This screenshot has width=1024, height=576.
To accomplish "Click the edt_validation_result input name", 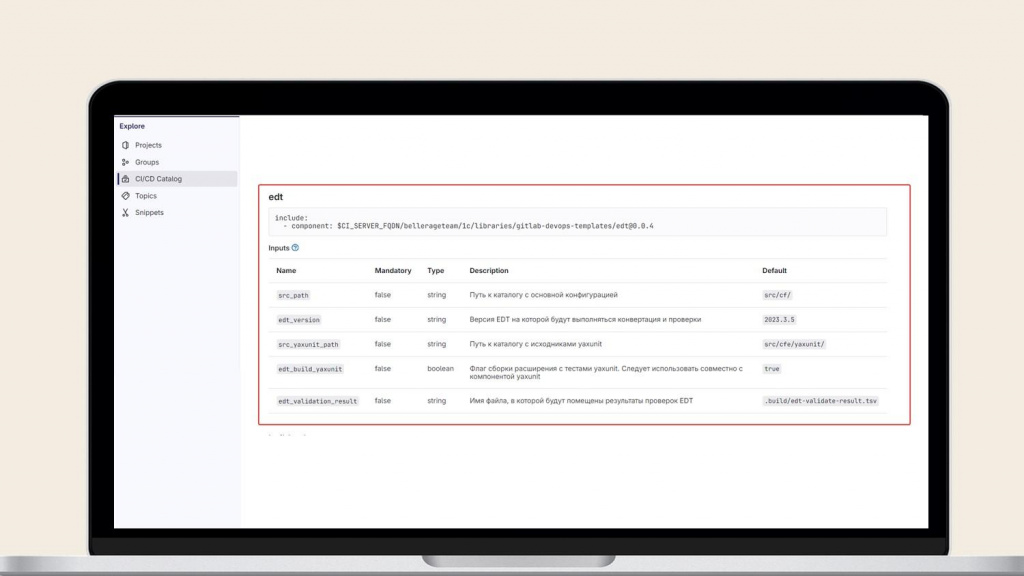I will 317,401.
